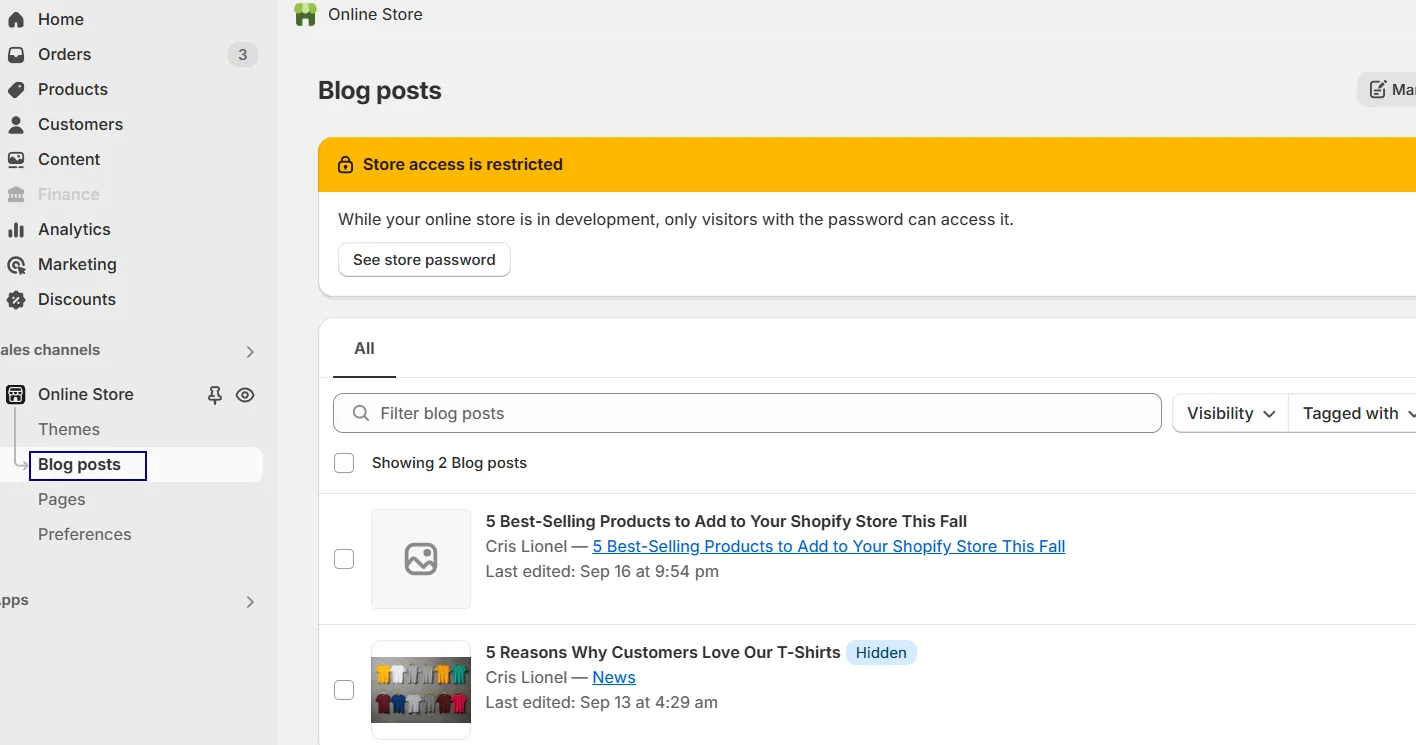Screen dimensions: 1416x745
Task: Click the See store password button
Action: coord(424,260)
